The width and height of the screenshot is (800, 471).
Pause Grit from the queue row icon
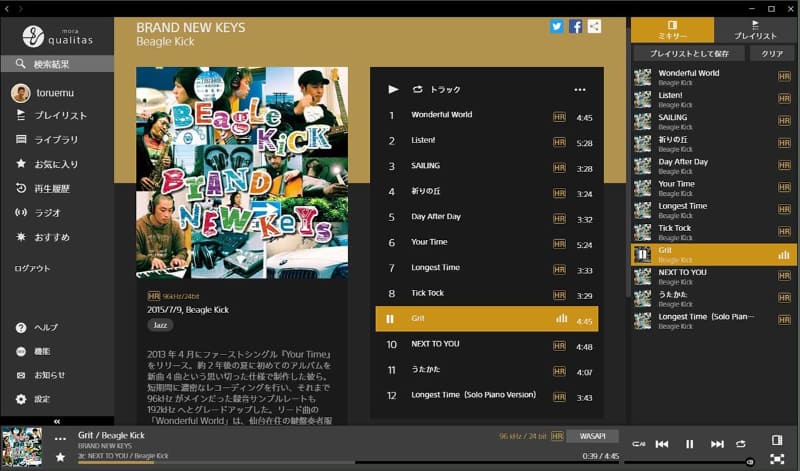[x=643, y=255]
